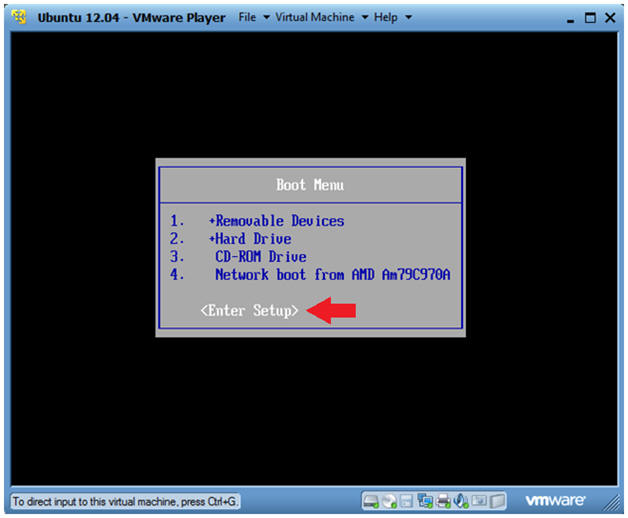Screen dimensions: 628x518
Task: Minimize the VMware Player window
Action: point(570,19)
